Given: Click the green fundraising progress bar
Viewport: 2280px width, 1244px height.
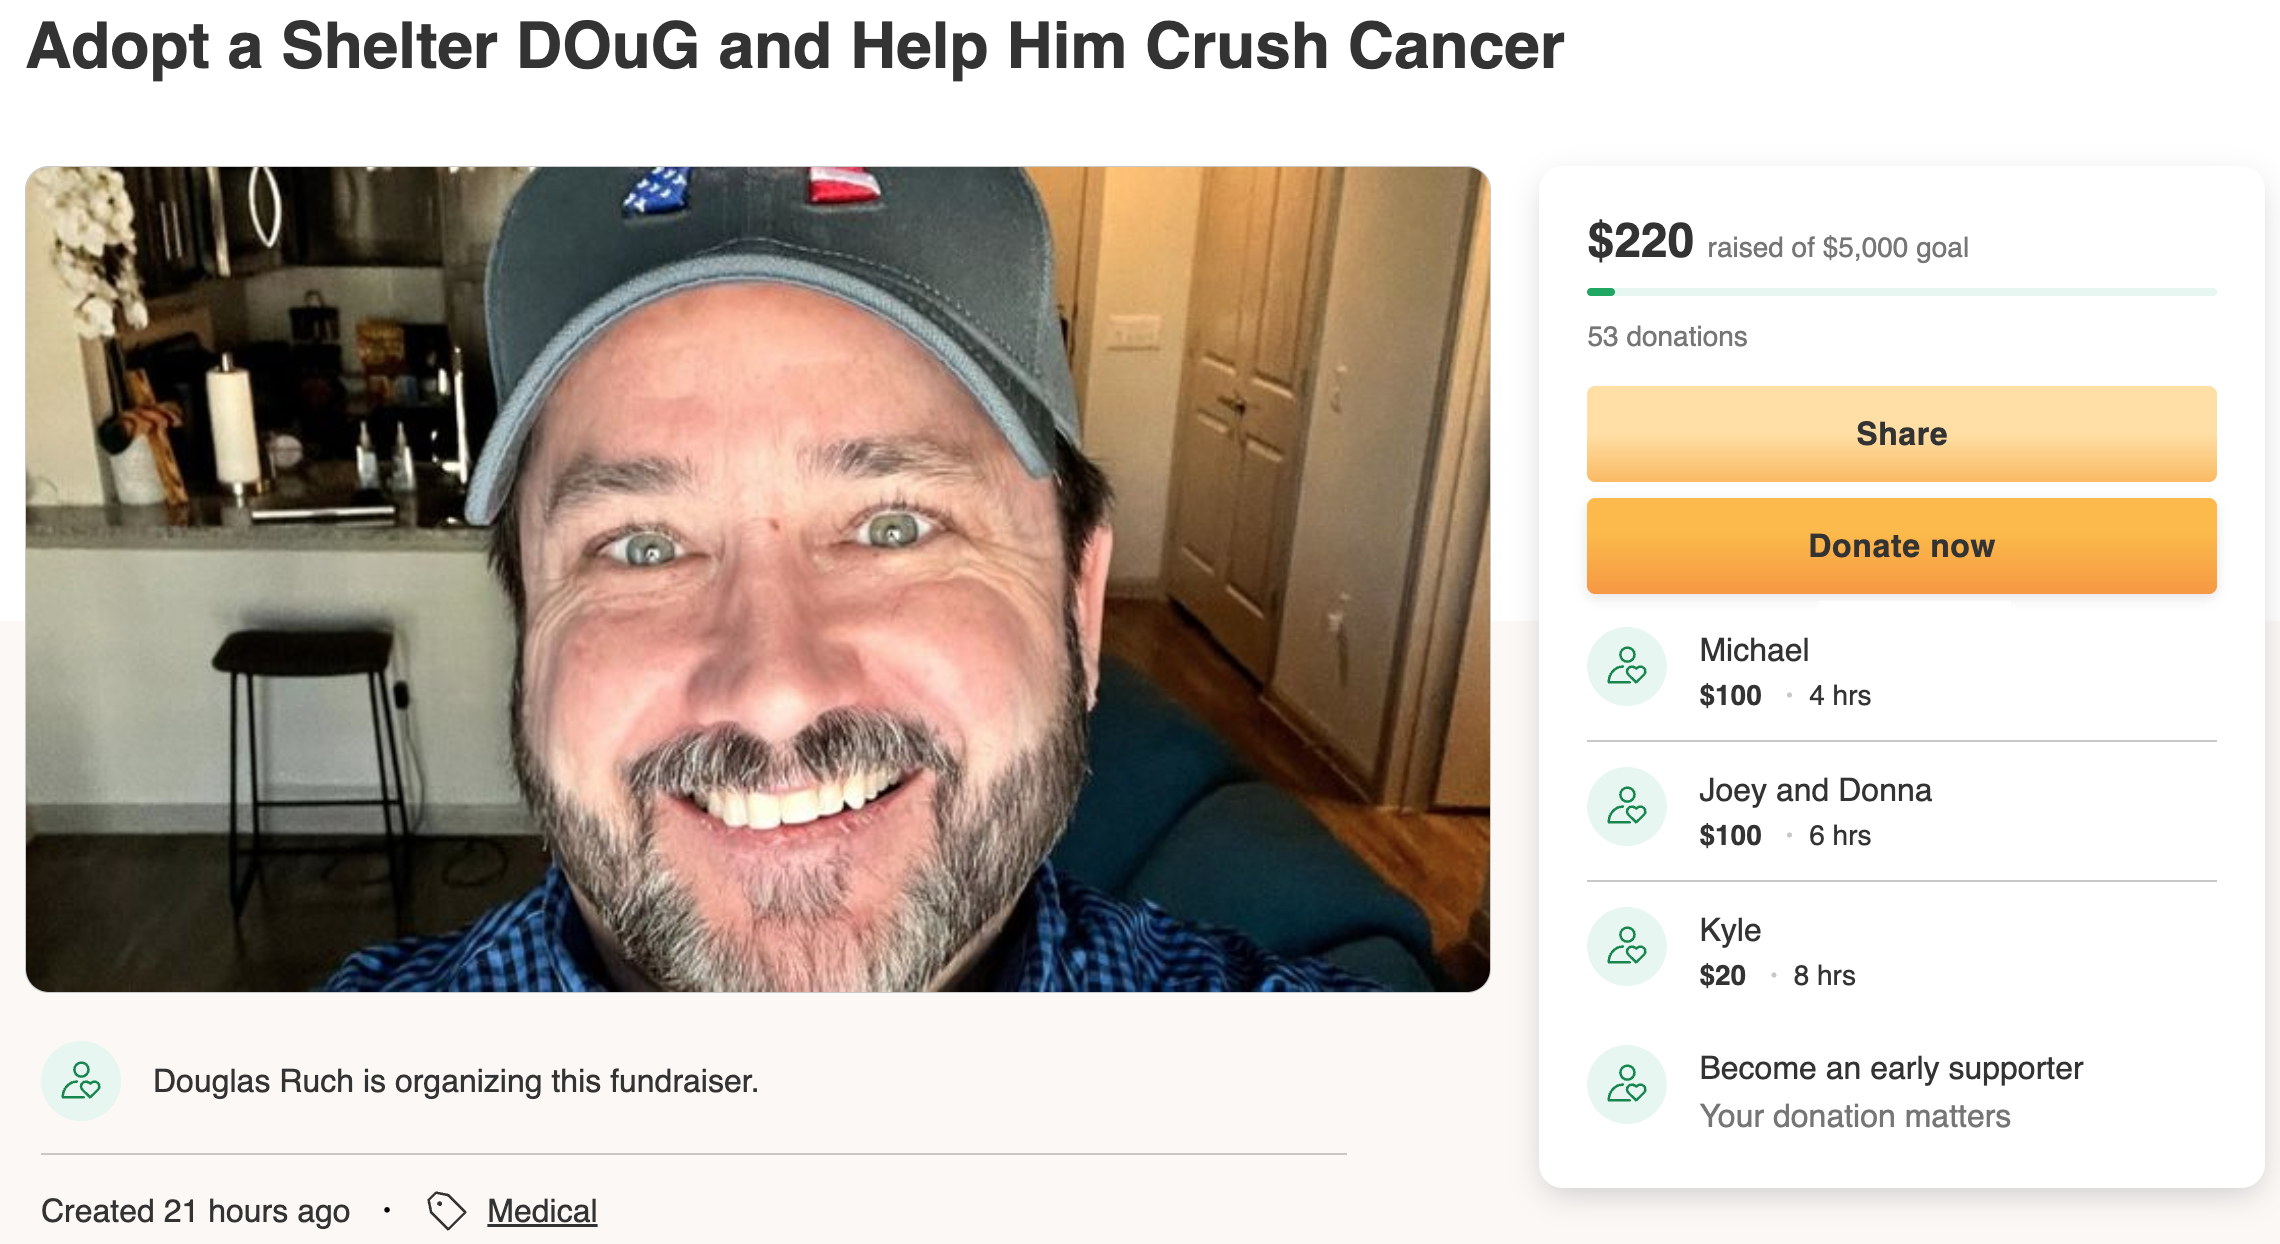Looking at the screenshot, I should point(1901,292).
